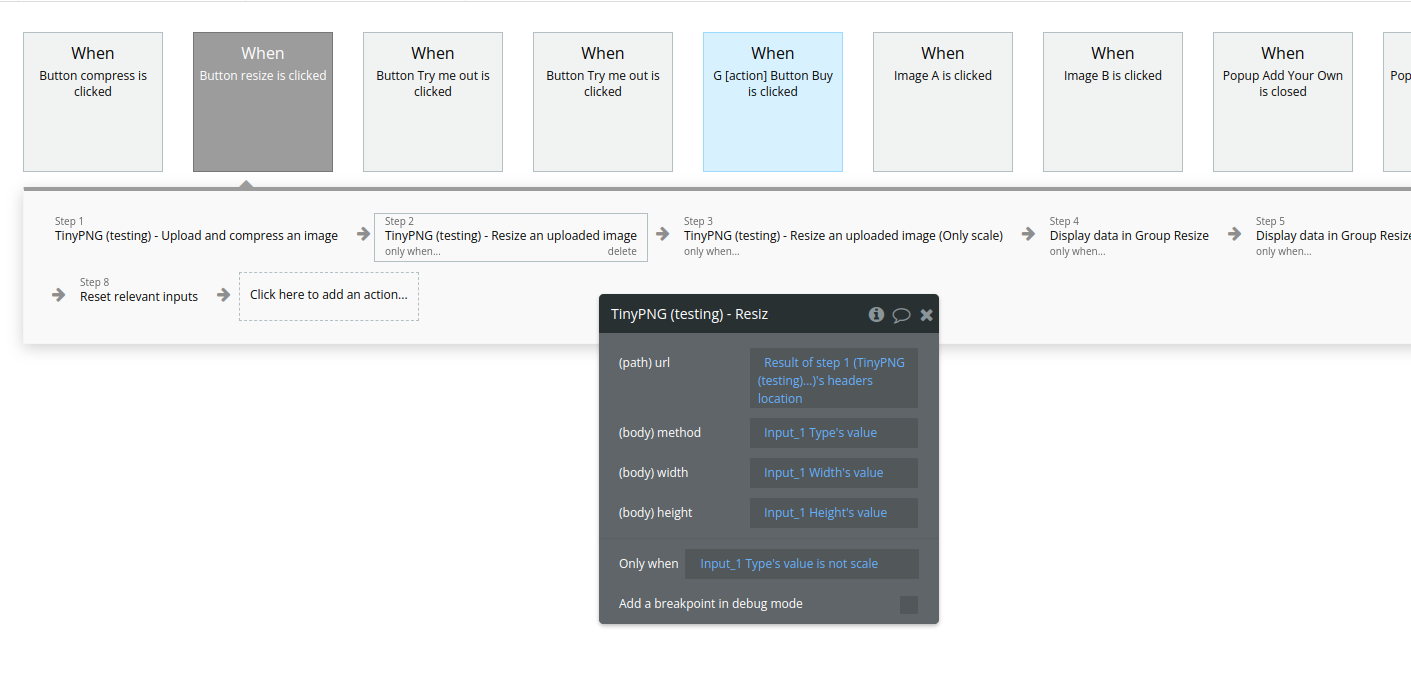Click the arrow between Step 1 and Step 2
Screen dimensions: 1411x691
tap(364, 234)
